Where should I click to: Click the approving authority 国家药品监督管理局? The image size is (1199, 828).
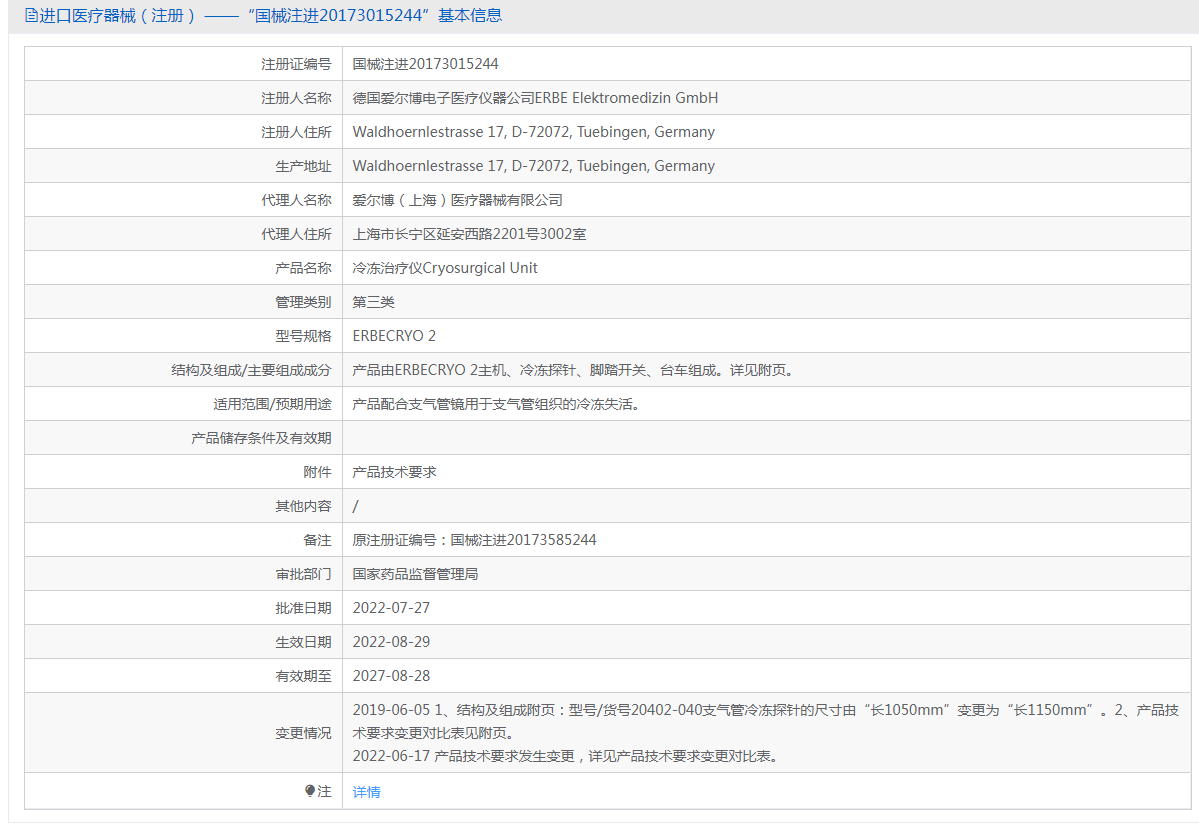pyautogui.click(x=415, y=574)
